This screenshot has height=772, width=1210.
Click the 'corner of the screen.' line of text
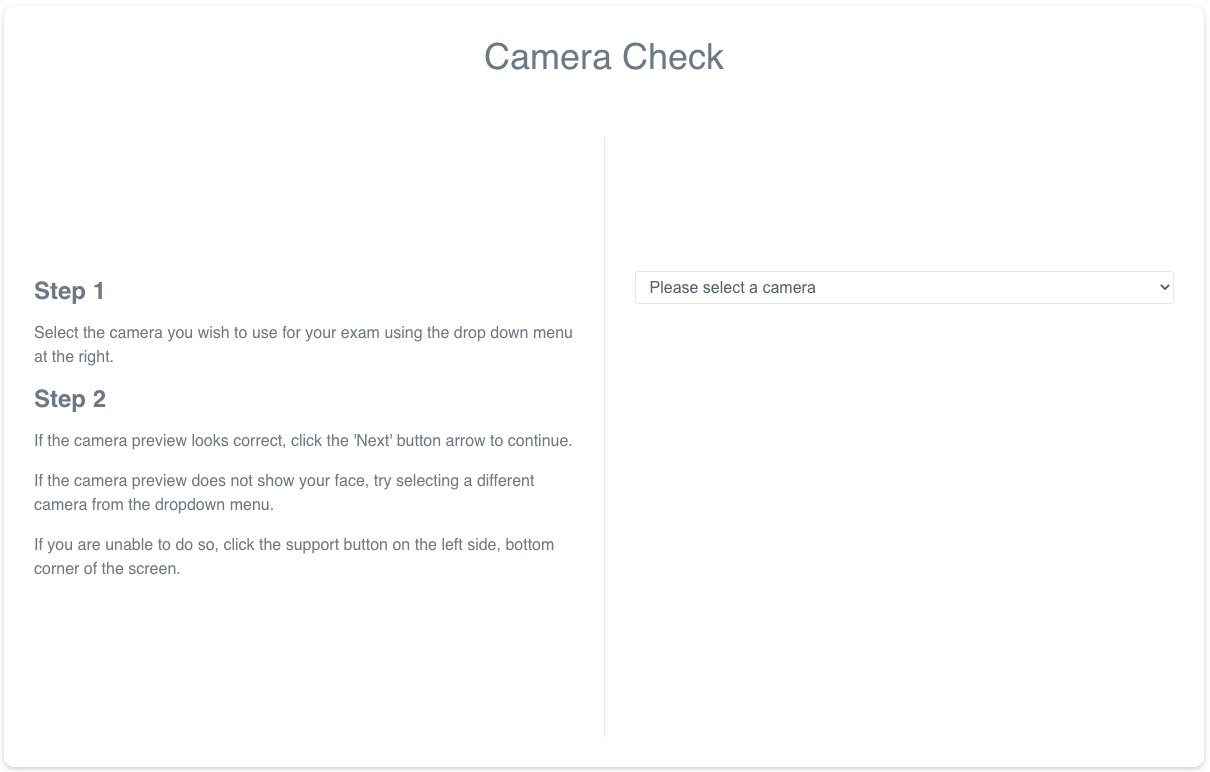107,569
